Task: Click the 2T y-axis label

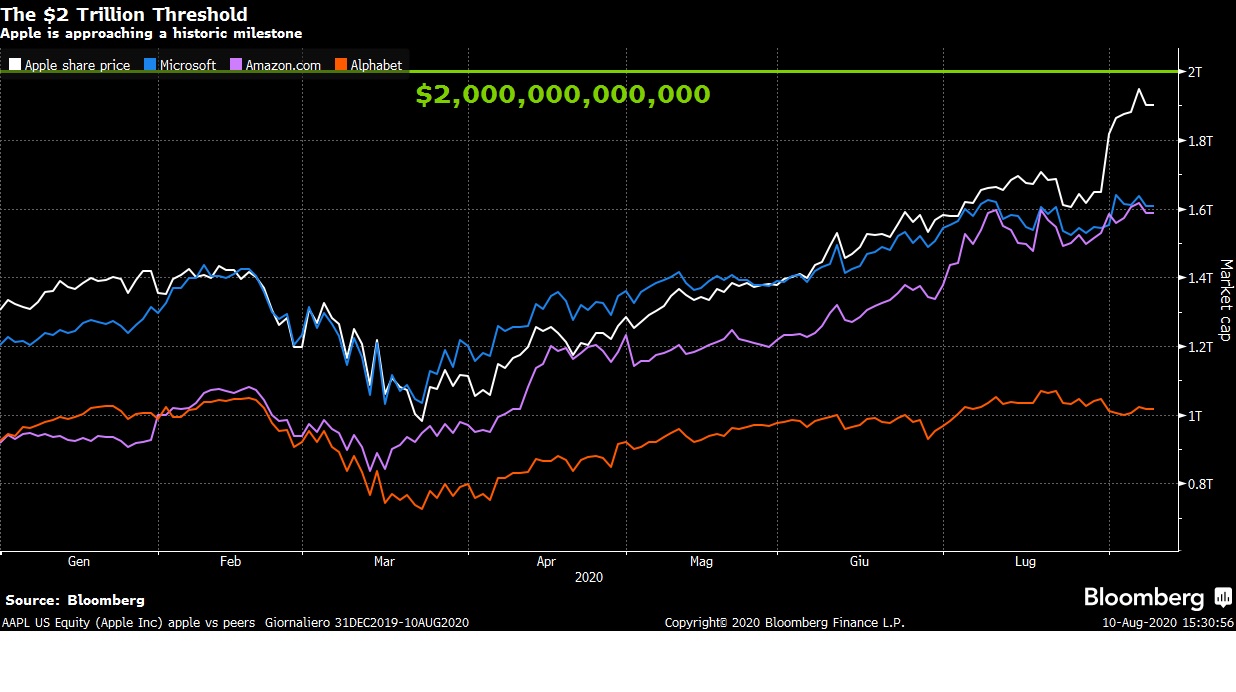Action: [x=1194, y=71]
